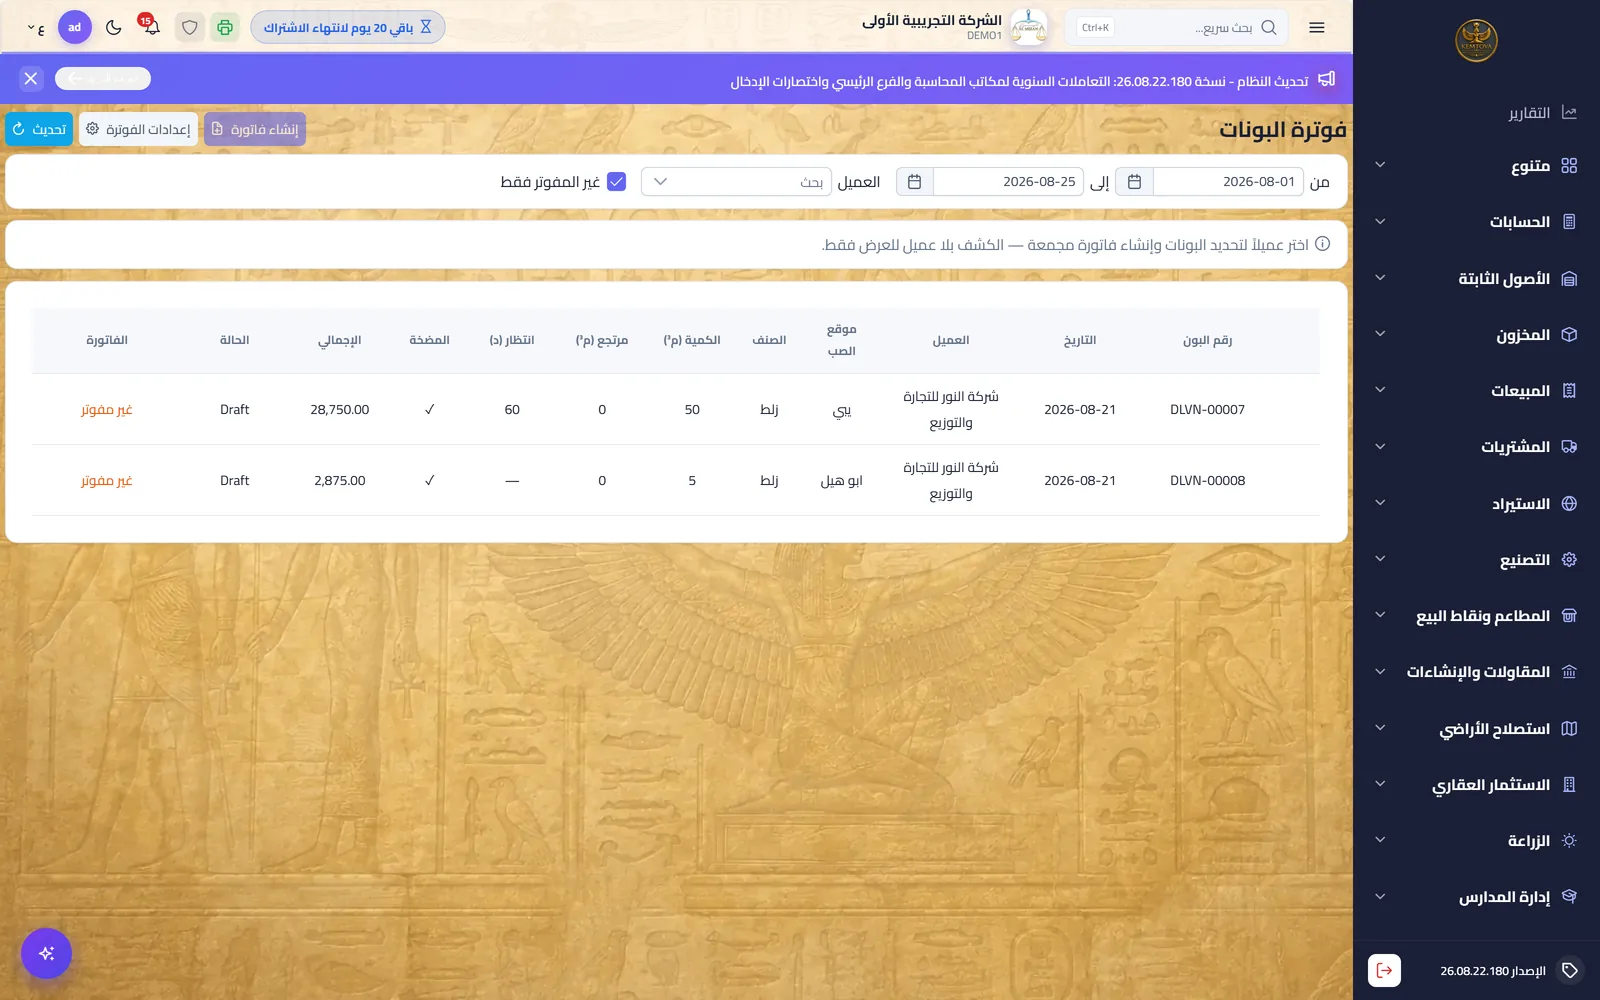1600x1000 pixels.
Task: Click the تحديث refresh button
Action: (39, 129)
